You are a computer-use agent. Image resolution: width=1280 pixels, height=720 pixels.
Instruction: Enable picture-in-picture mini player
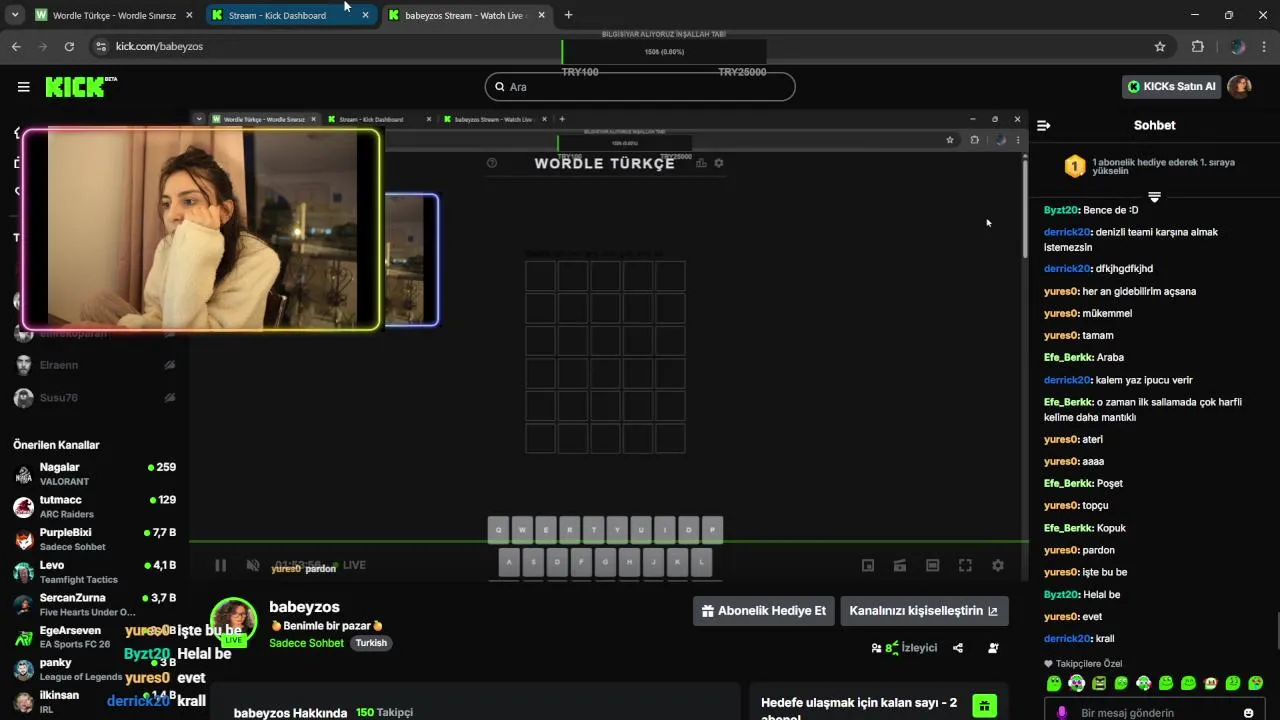pyautogui.click(x=868, y=565)
